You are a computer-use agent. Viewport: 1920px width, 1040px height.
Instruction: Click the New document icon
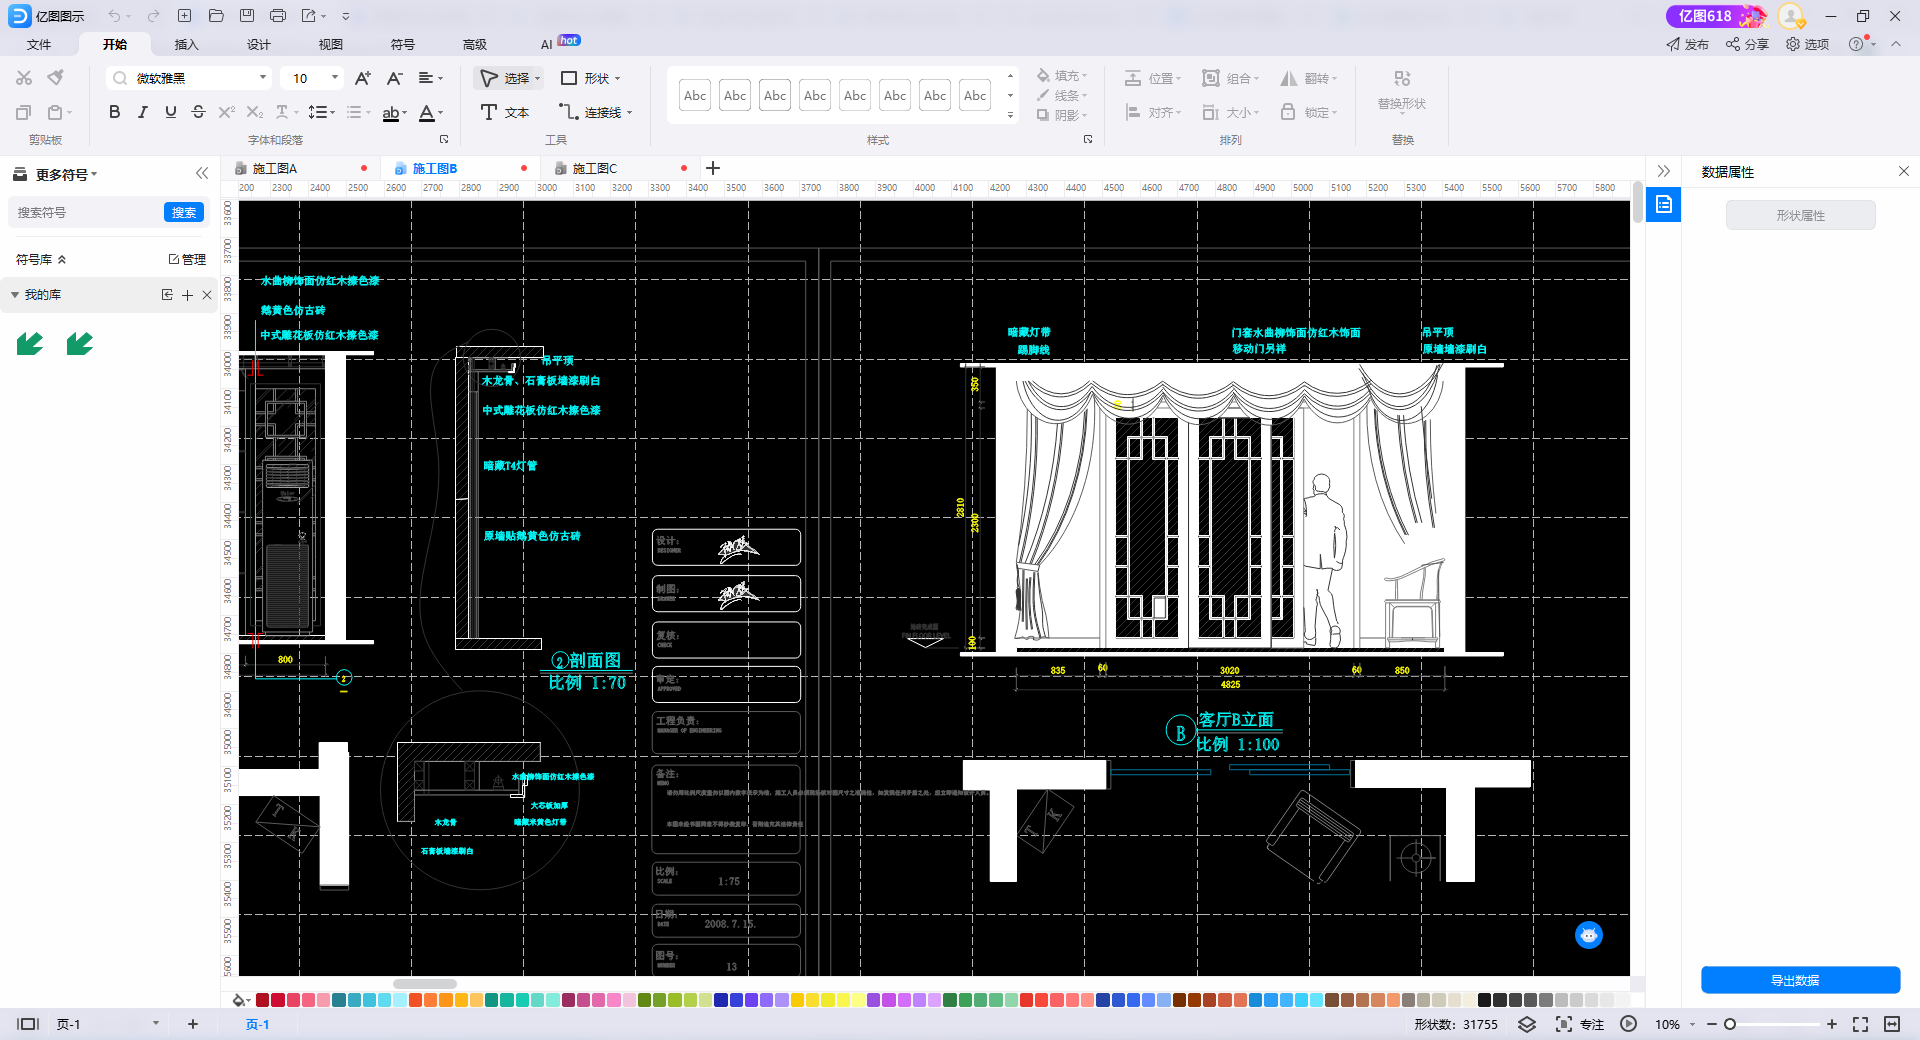184,16
